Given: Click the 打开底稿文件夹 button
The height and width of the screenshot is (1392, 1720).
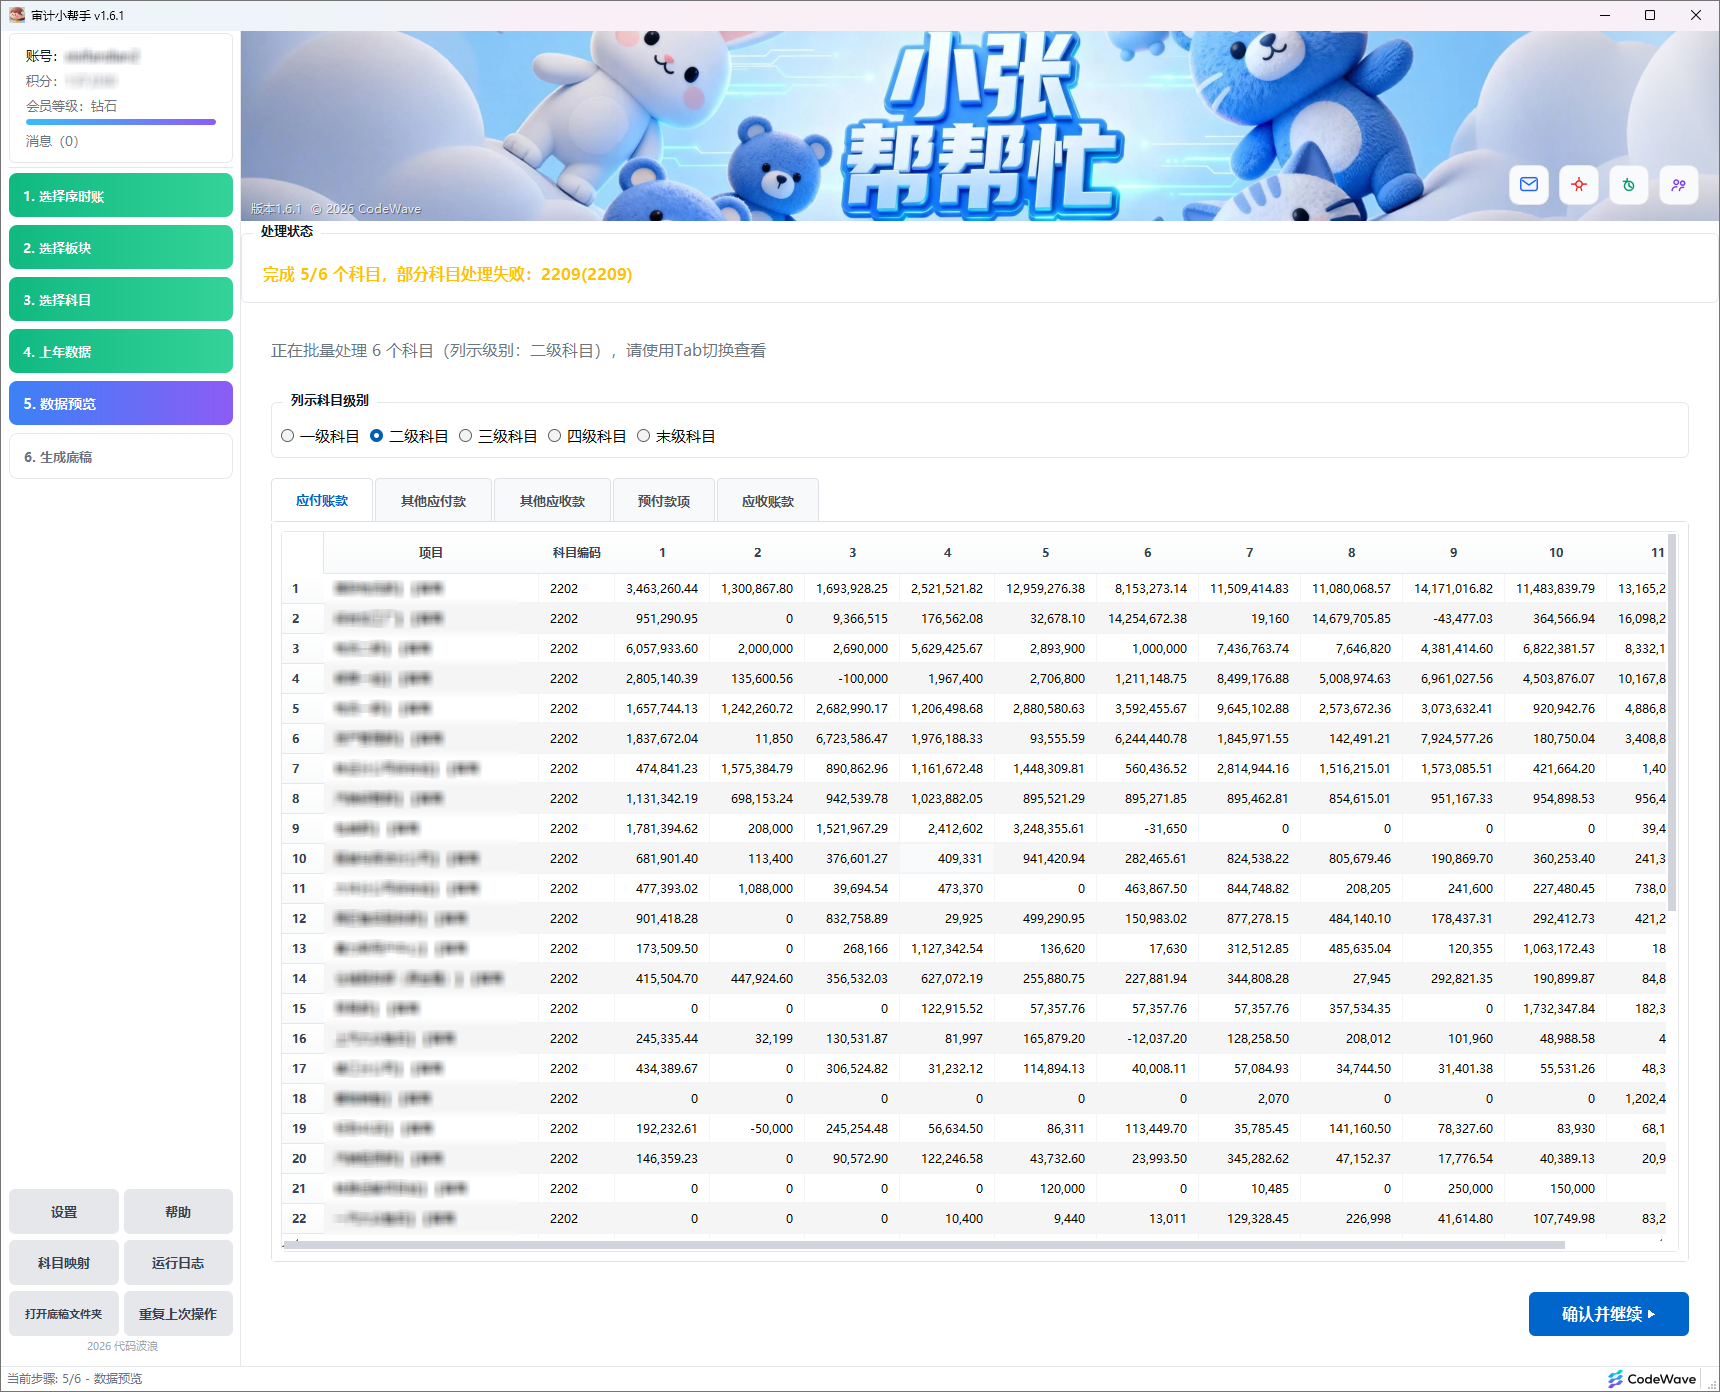Looking at the screenshot, I should [64, 1314].
